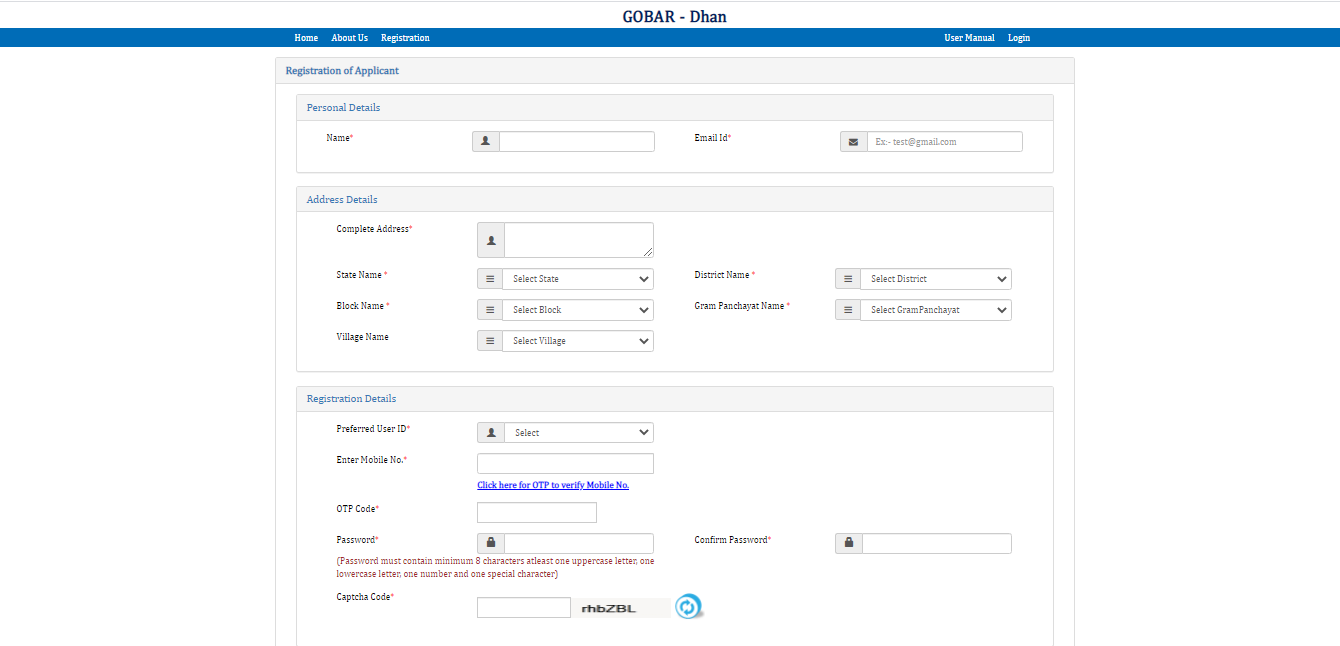The height and width of the screenshot is (646, 1340).
Task: Click the list icon beside Village Name
Action: pos(490,341)
